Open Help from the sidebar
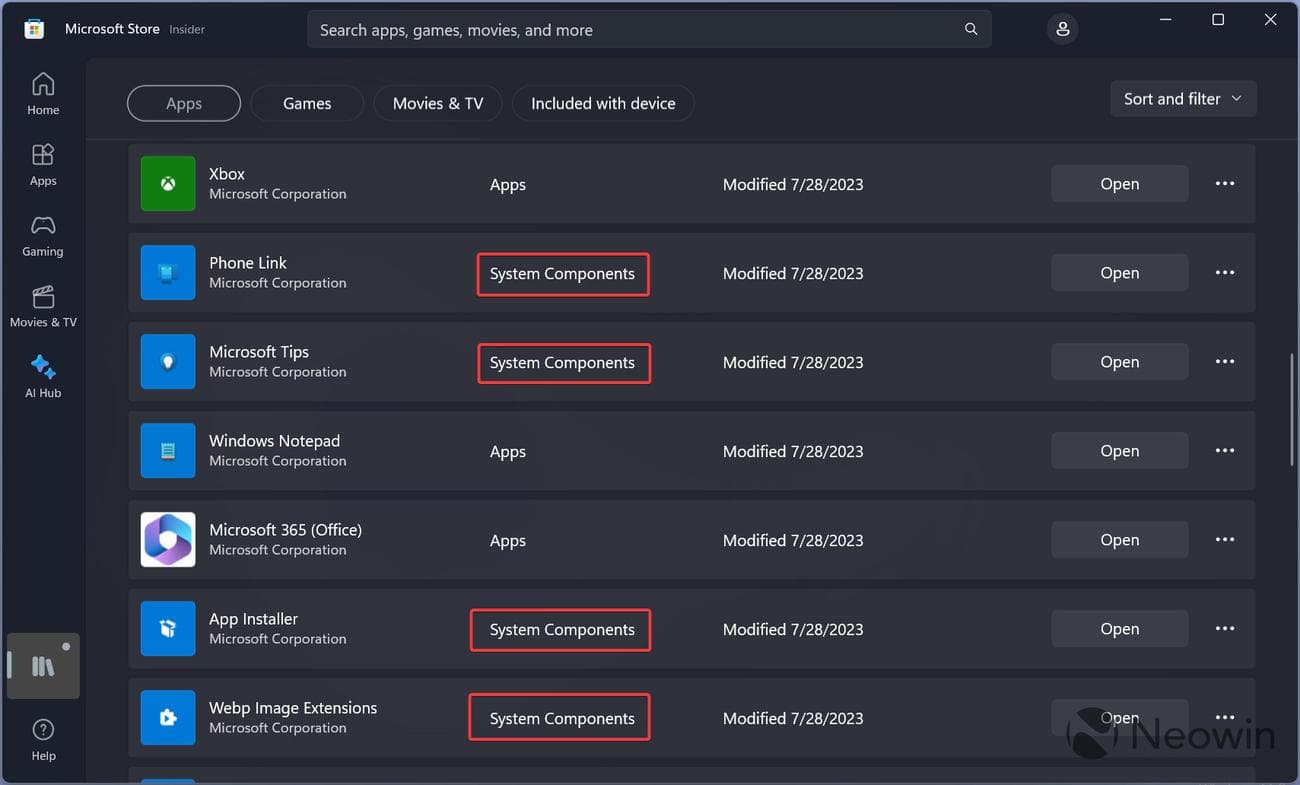 43,740
